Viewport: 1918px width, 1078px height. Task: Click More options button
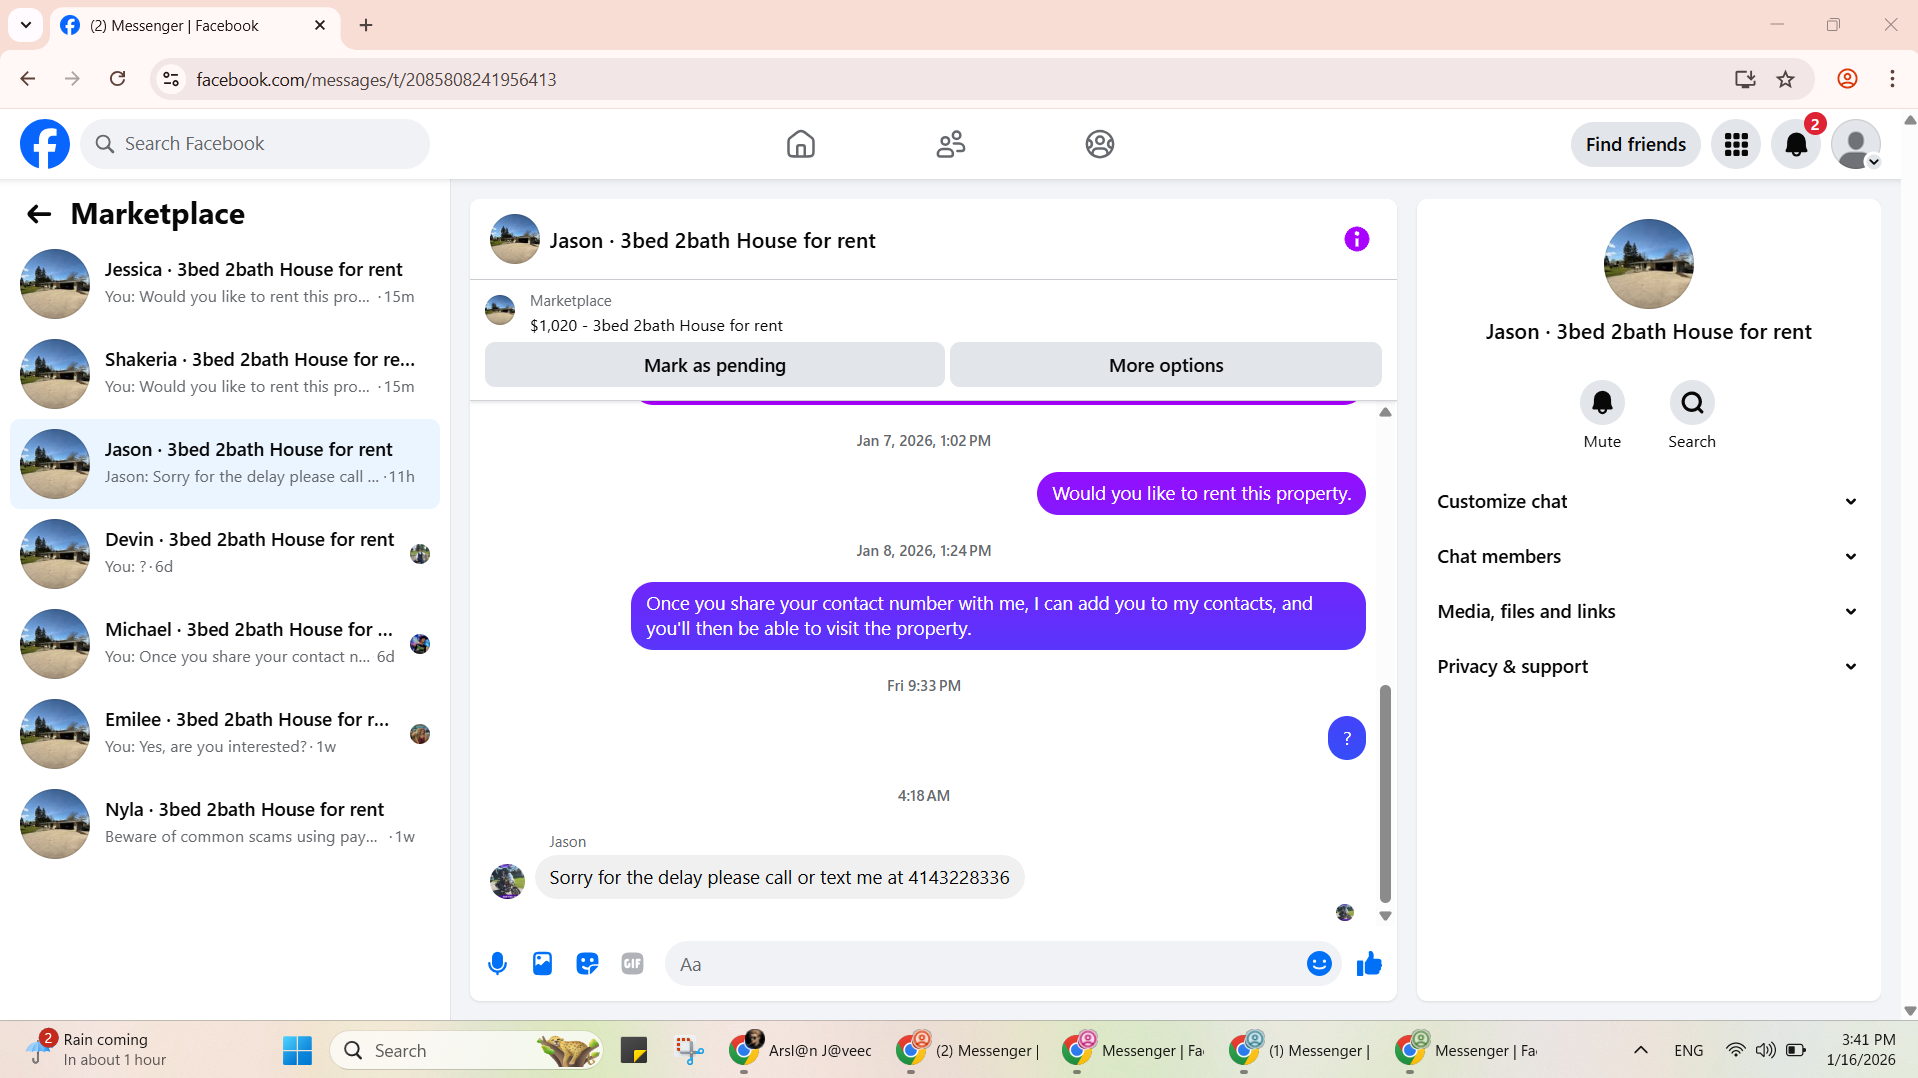click(x=1165, y=365)
